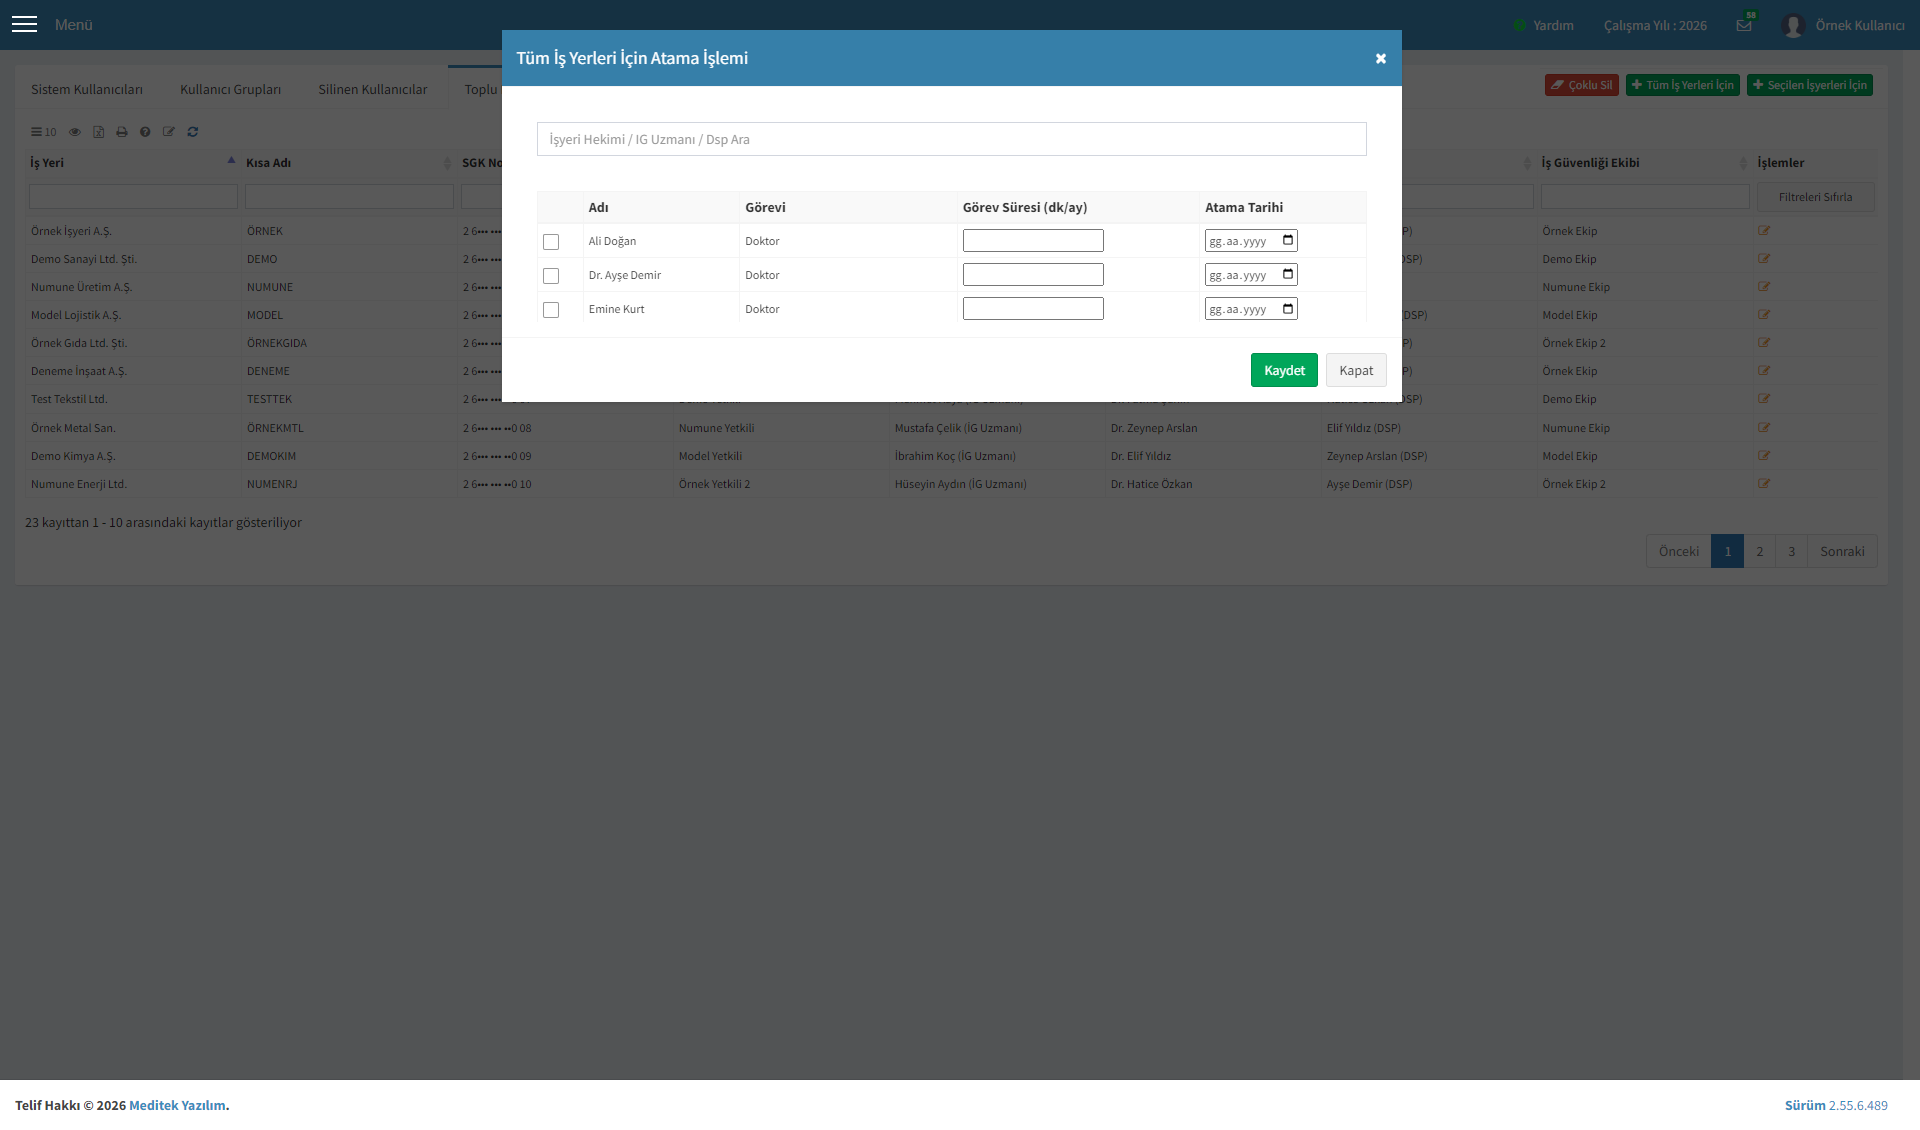Edit row Örnek Metal San. via pencil icon

[x=1764, y=428]
